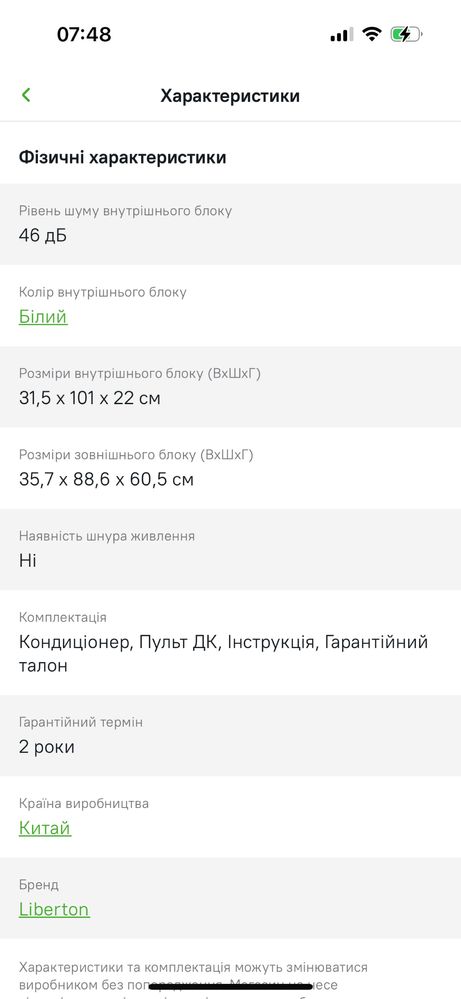Select indoor unit dimensions 31,5 x 101 x 22 см
This screenshot has height=999, width=461.
pyautogui.click(x=90, y=398)
